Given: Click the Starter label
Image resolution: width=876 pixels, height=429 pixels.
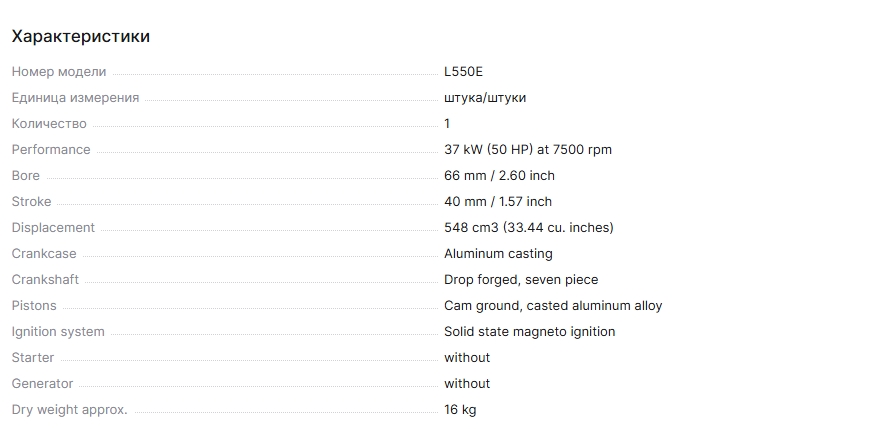Looking at the screenshot, I should (x=33, y=358).
